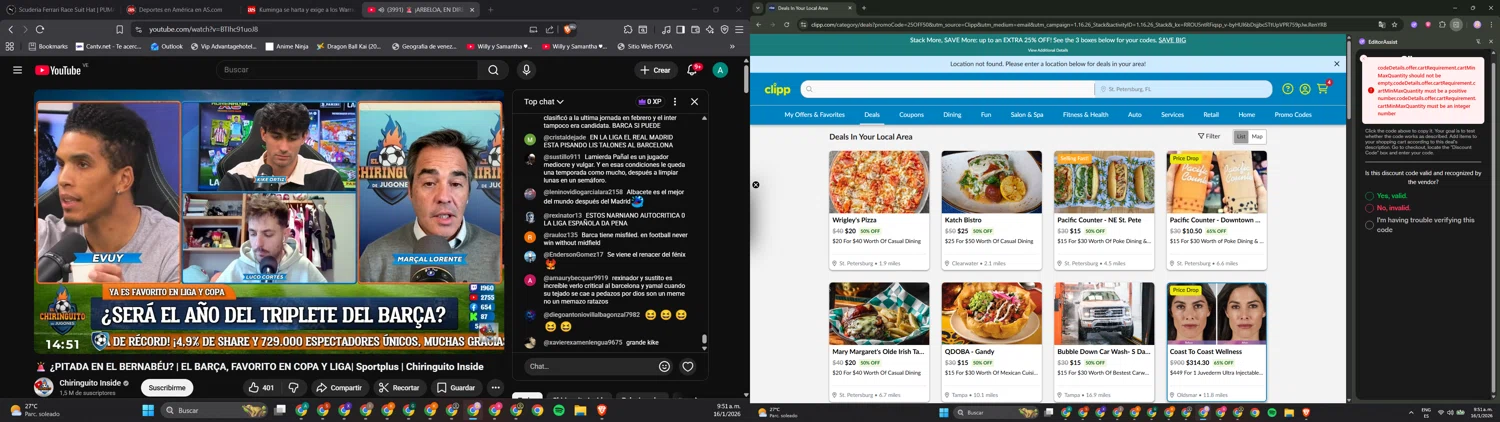
Task: Open Chrome tab search dropdown arrow
Action: click(x=756, y=8)
